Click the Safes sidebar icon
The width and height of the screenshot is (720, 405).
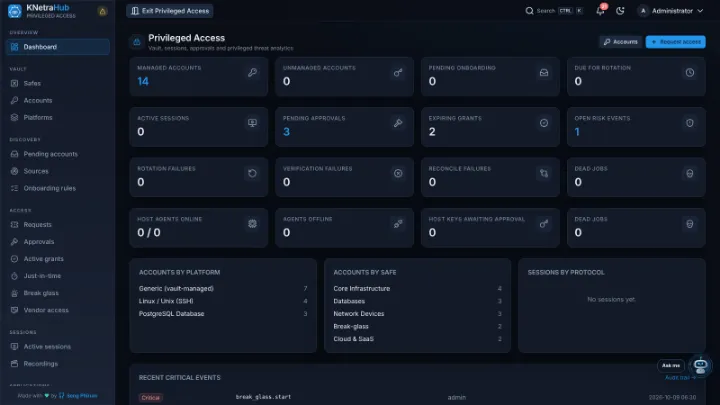tap(15, 83)
